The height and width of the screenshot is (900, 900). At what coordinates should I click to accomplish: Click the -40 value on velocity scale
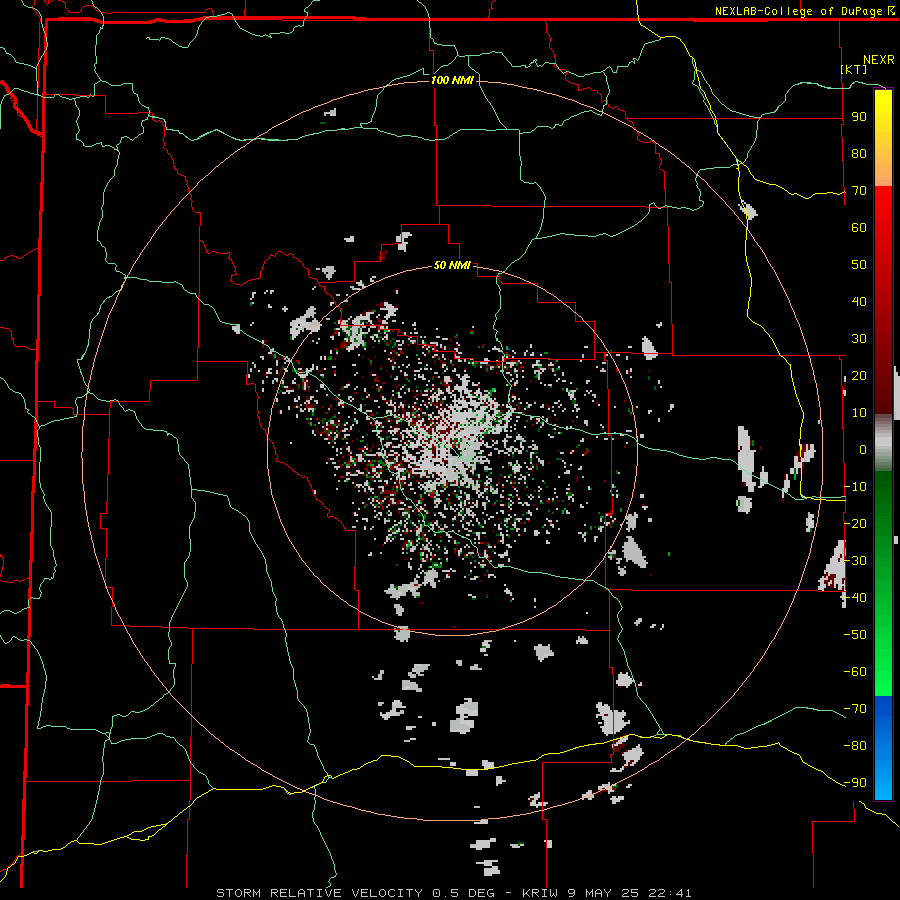pos(855,598)
